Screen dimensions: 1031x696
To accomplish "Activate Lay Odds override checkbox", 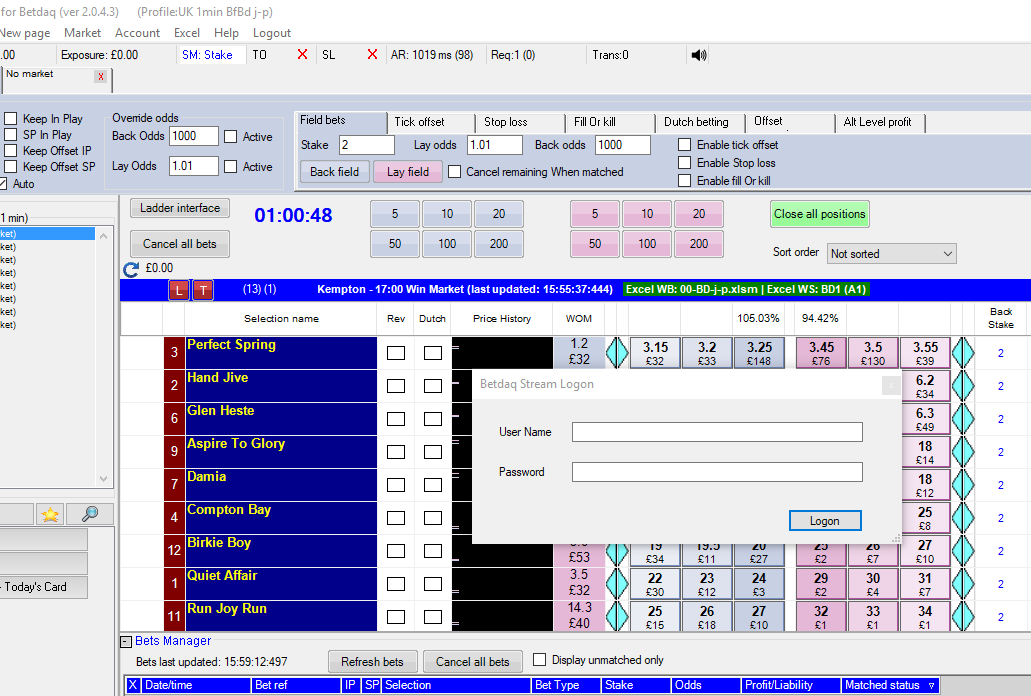I will [230, 167].
